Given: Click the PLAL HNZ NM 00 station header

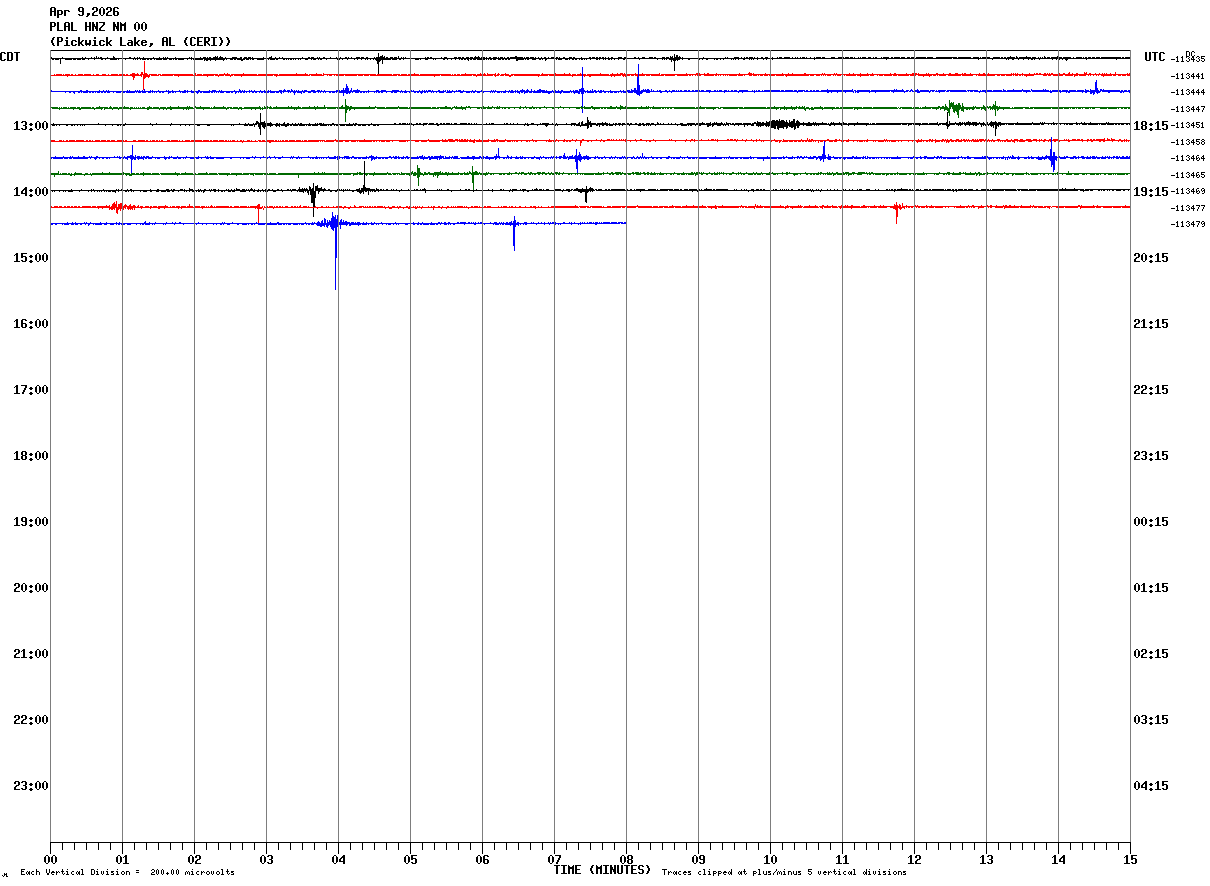Looking at the screenshot, I should click(98, 27).
